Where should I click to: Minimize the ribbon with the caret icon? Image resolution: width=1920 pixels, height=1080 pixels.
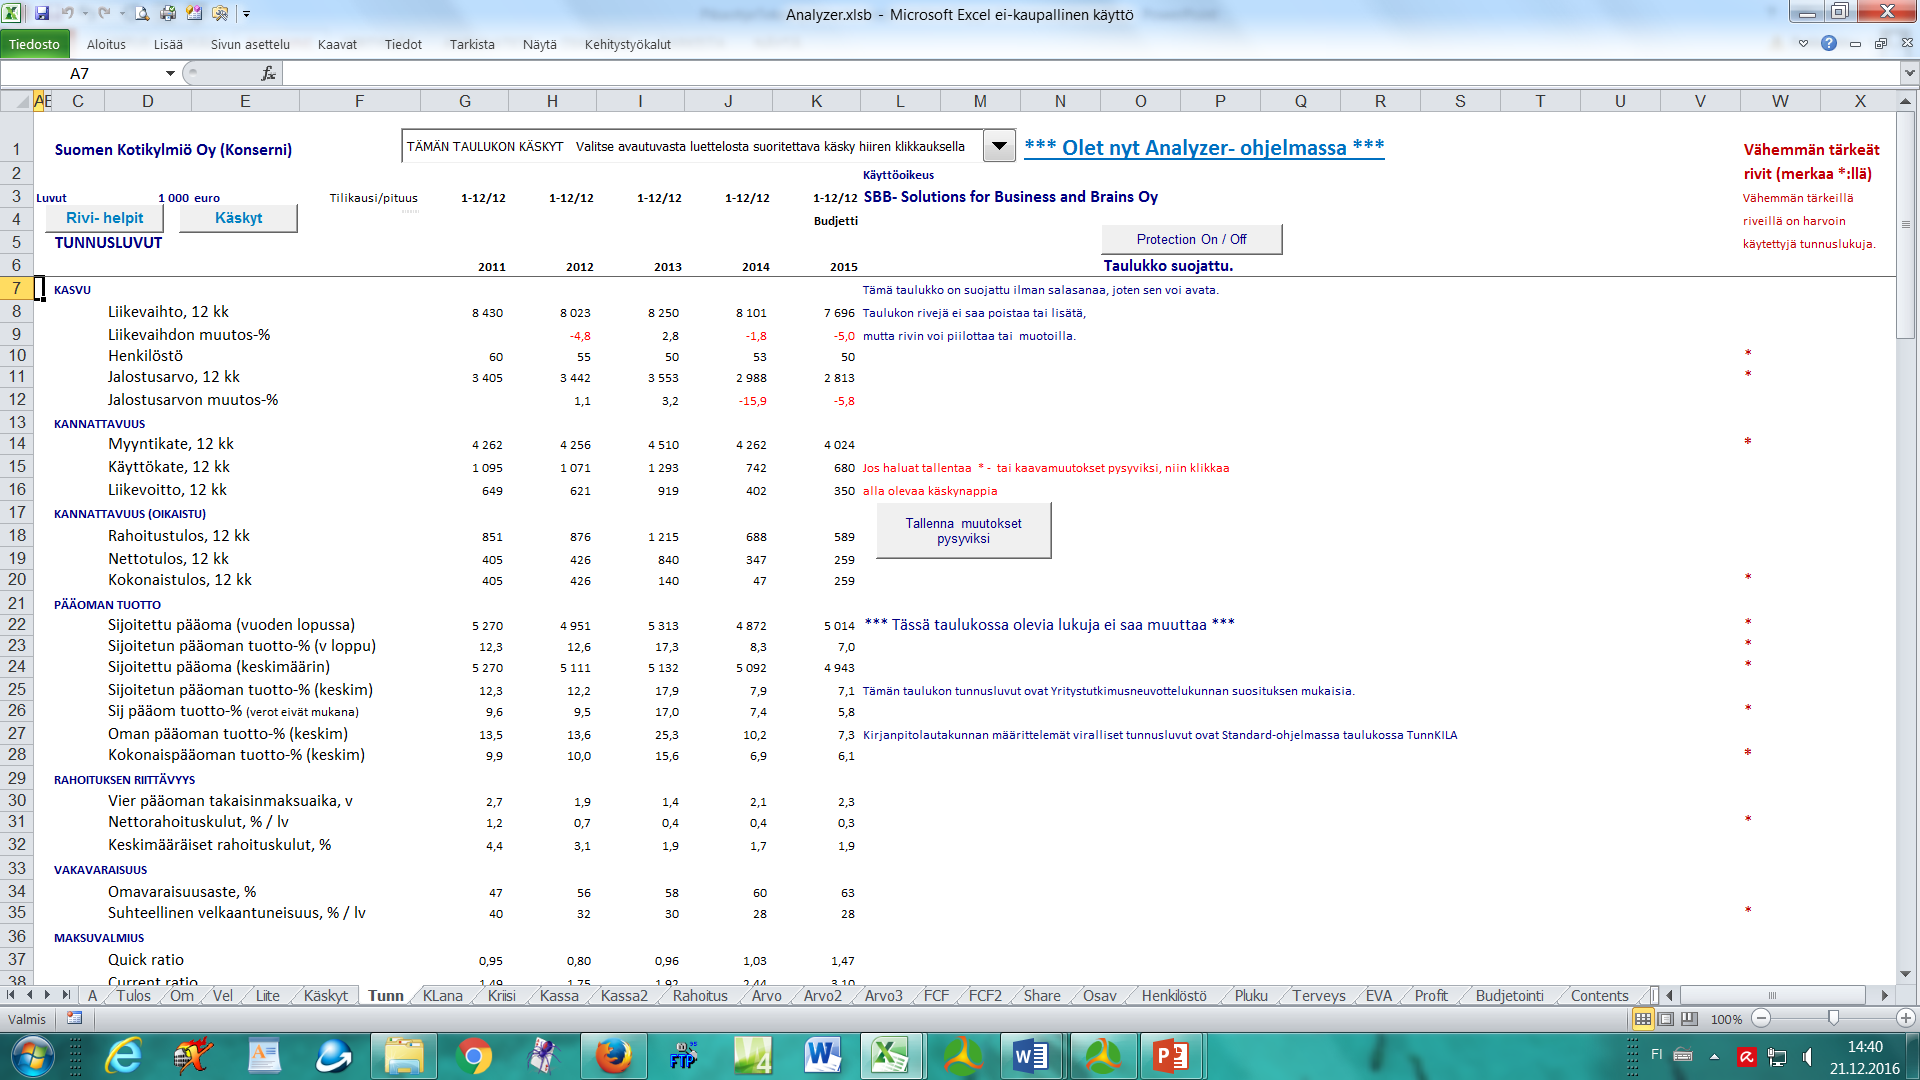click(1803, 43)
